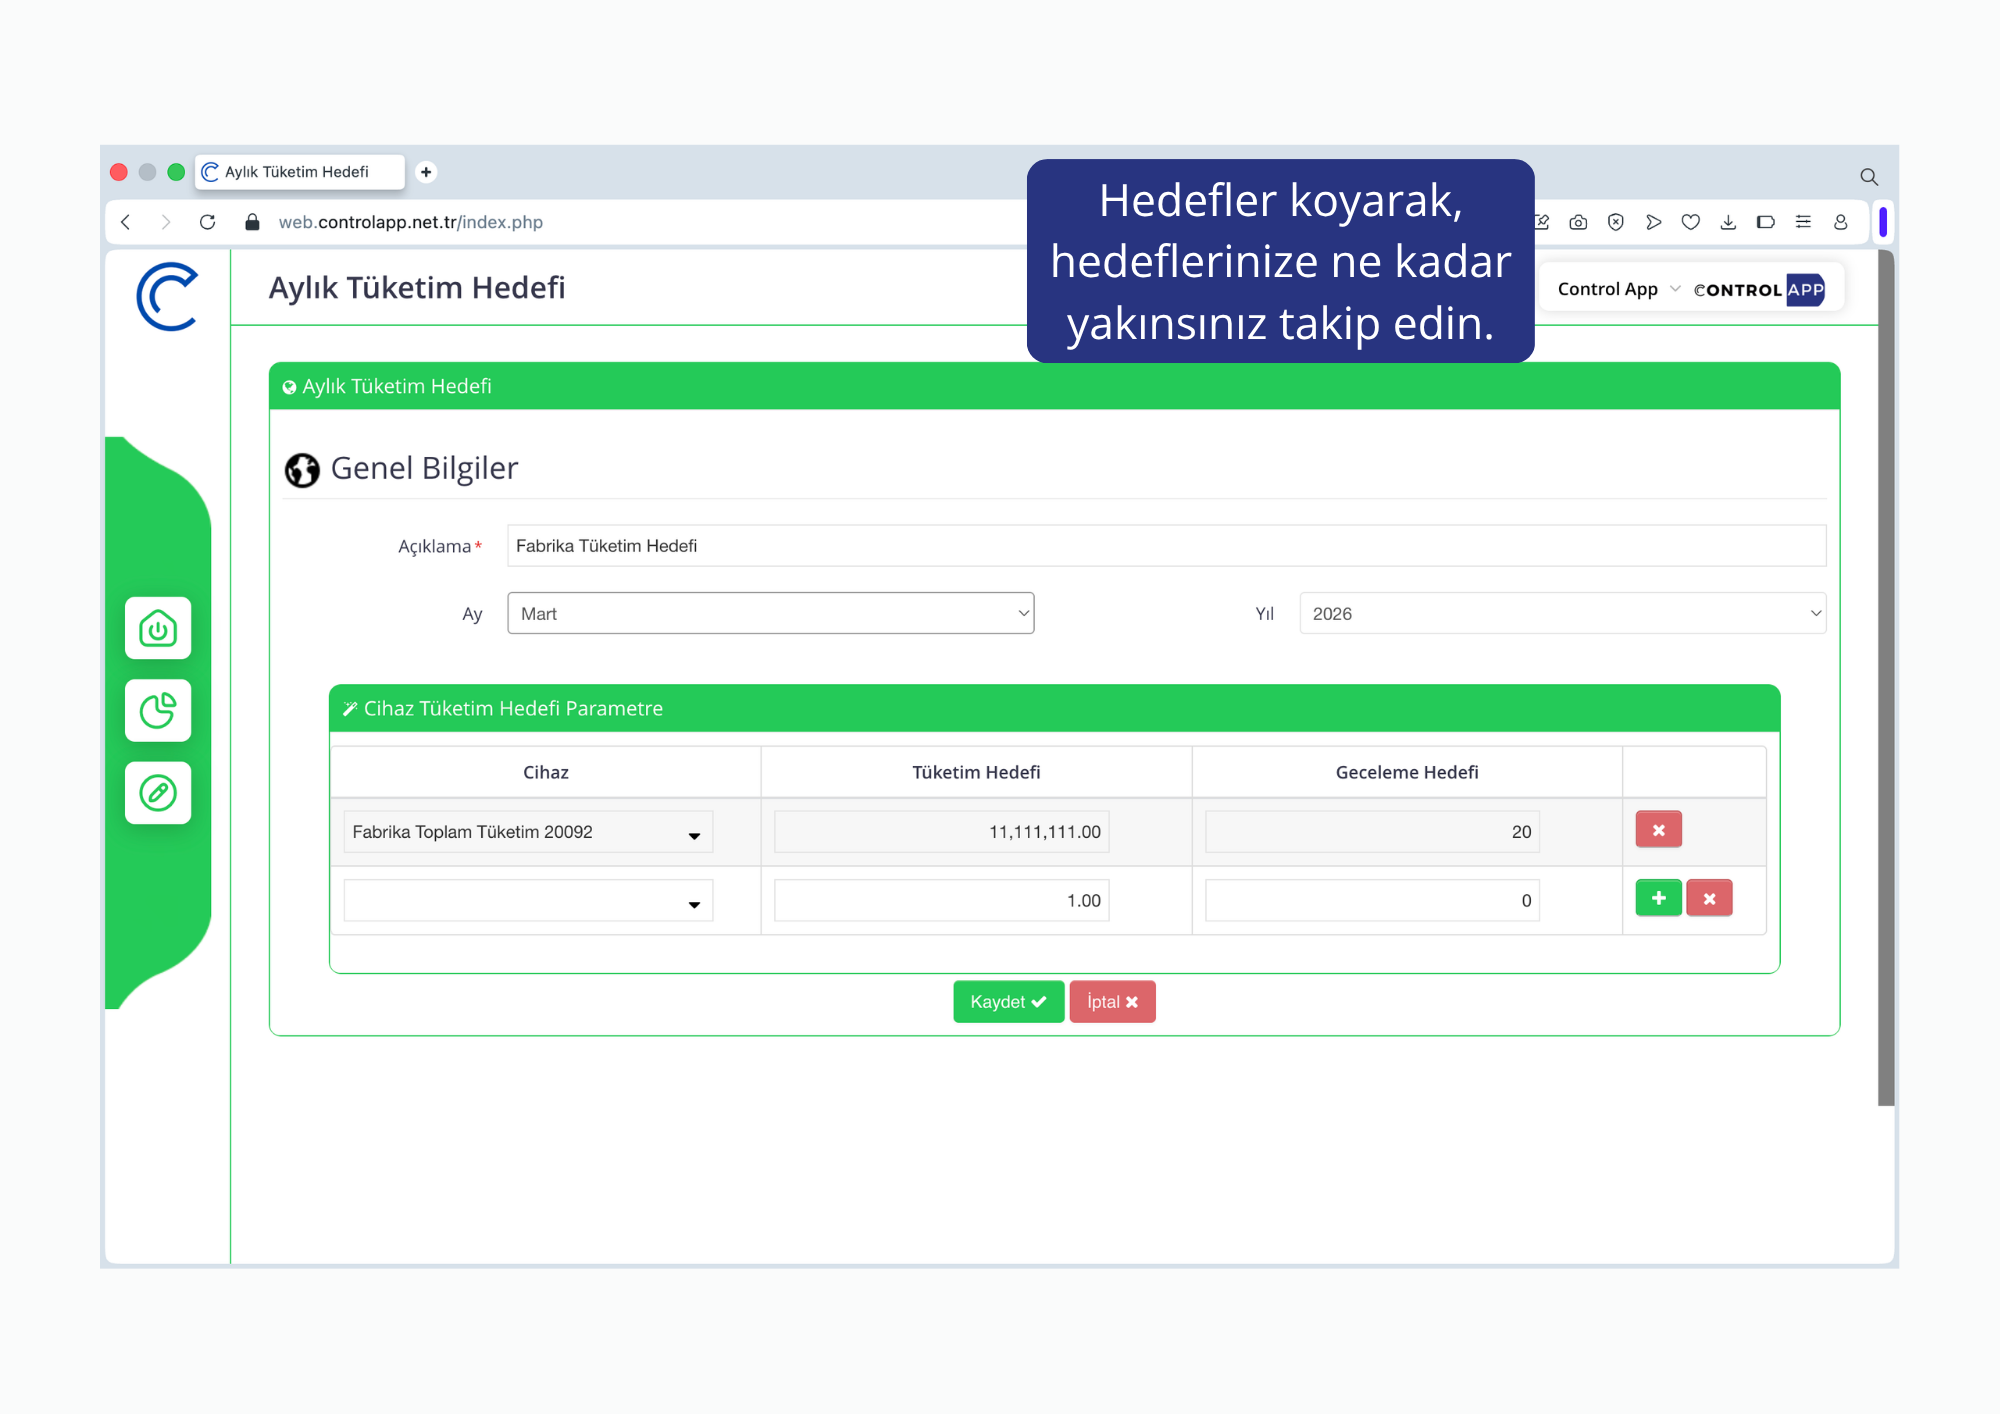Open a new browser tab with plus
2000x1414 pixels.
426,172
